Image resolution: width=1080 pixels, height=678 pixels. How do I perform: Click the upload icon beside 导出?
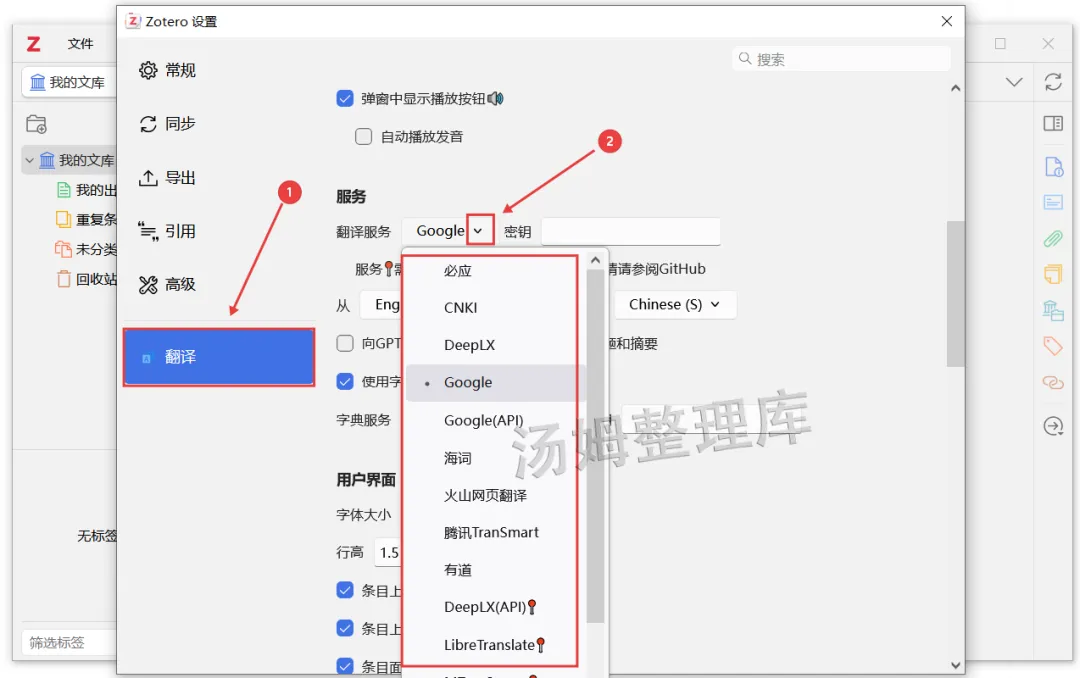pos(148,178)
